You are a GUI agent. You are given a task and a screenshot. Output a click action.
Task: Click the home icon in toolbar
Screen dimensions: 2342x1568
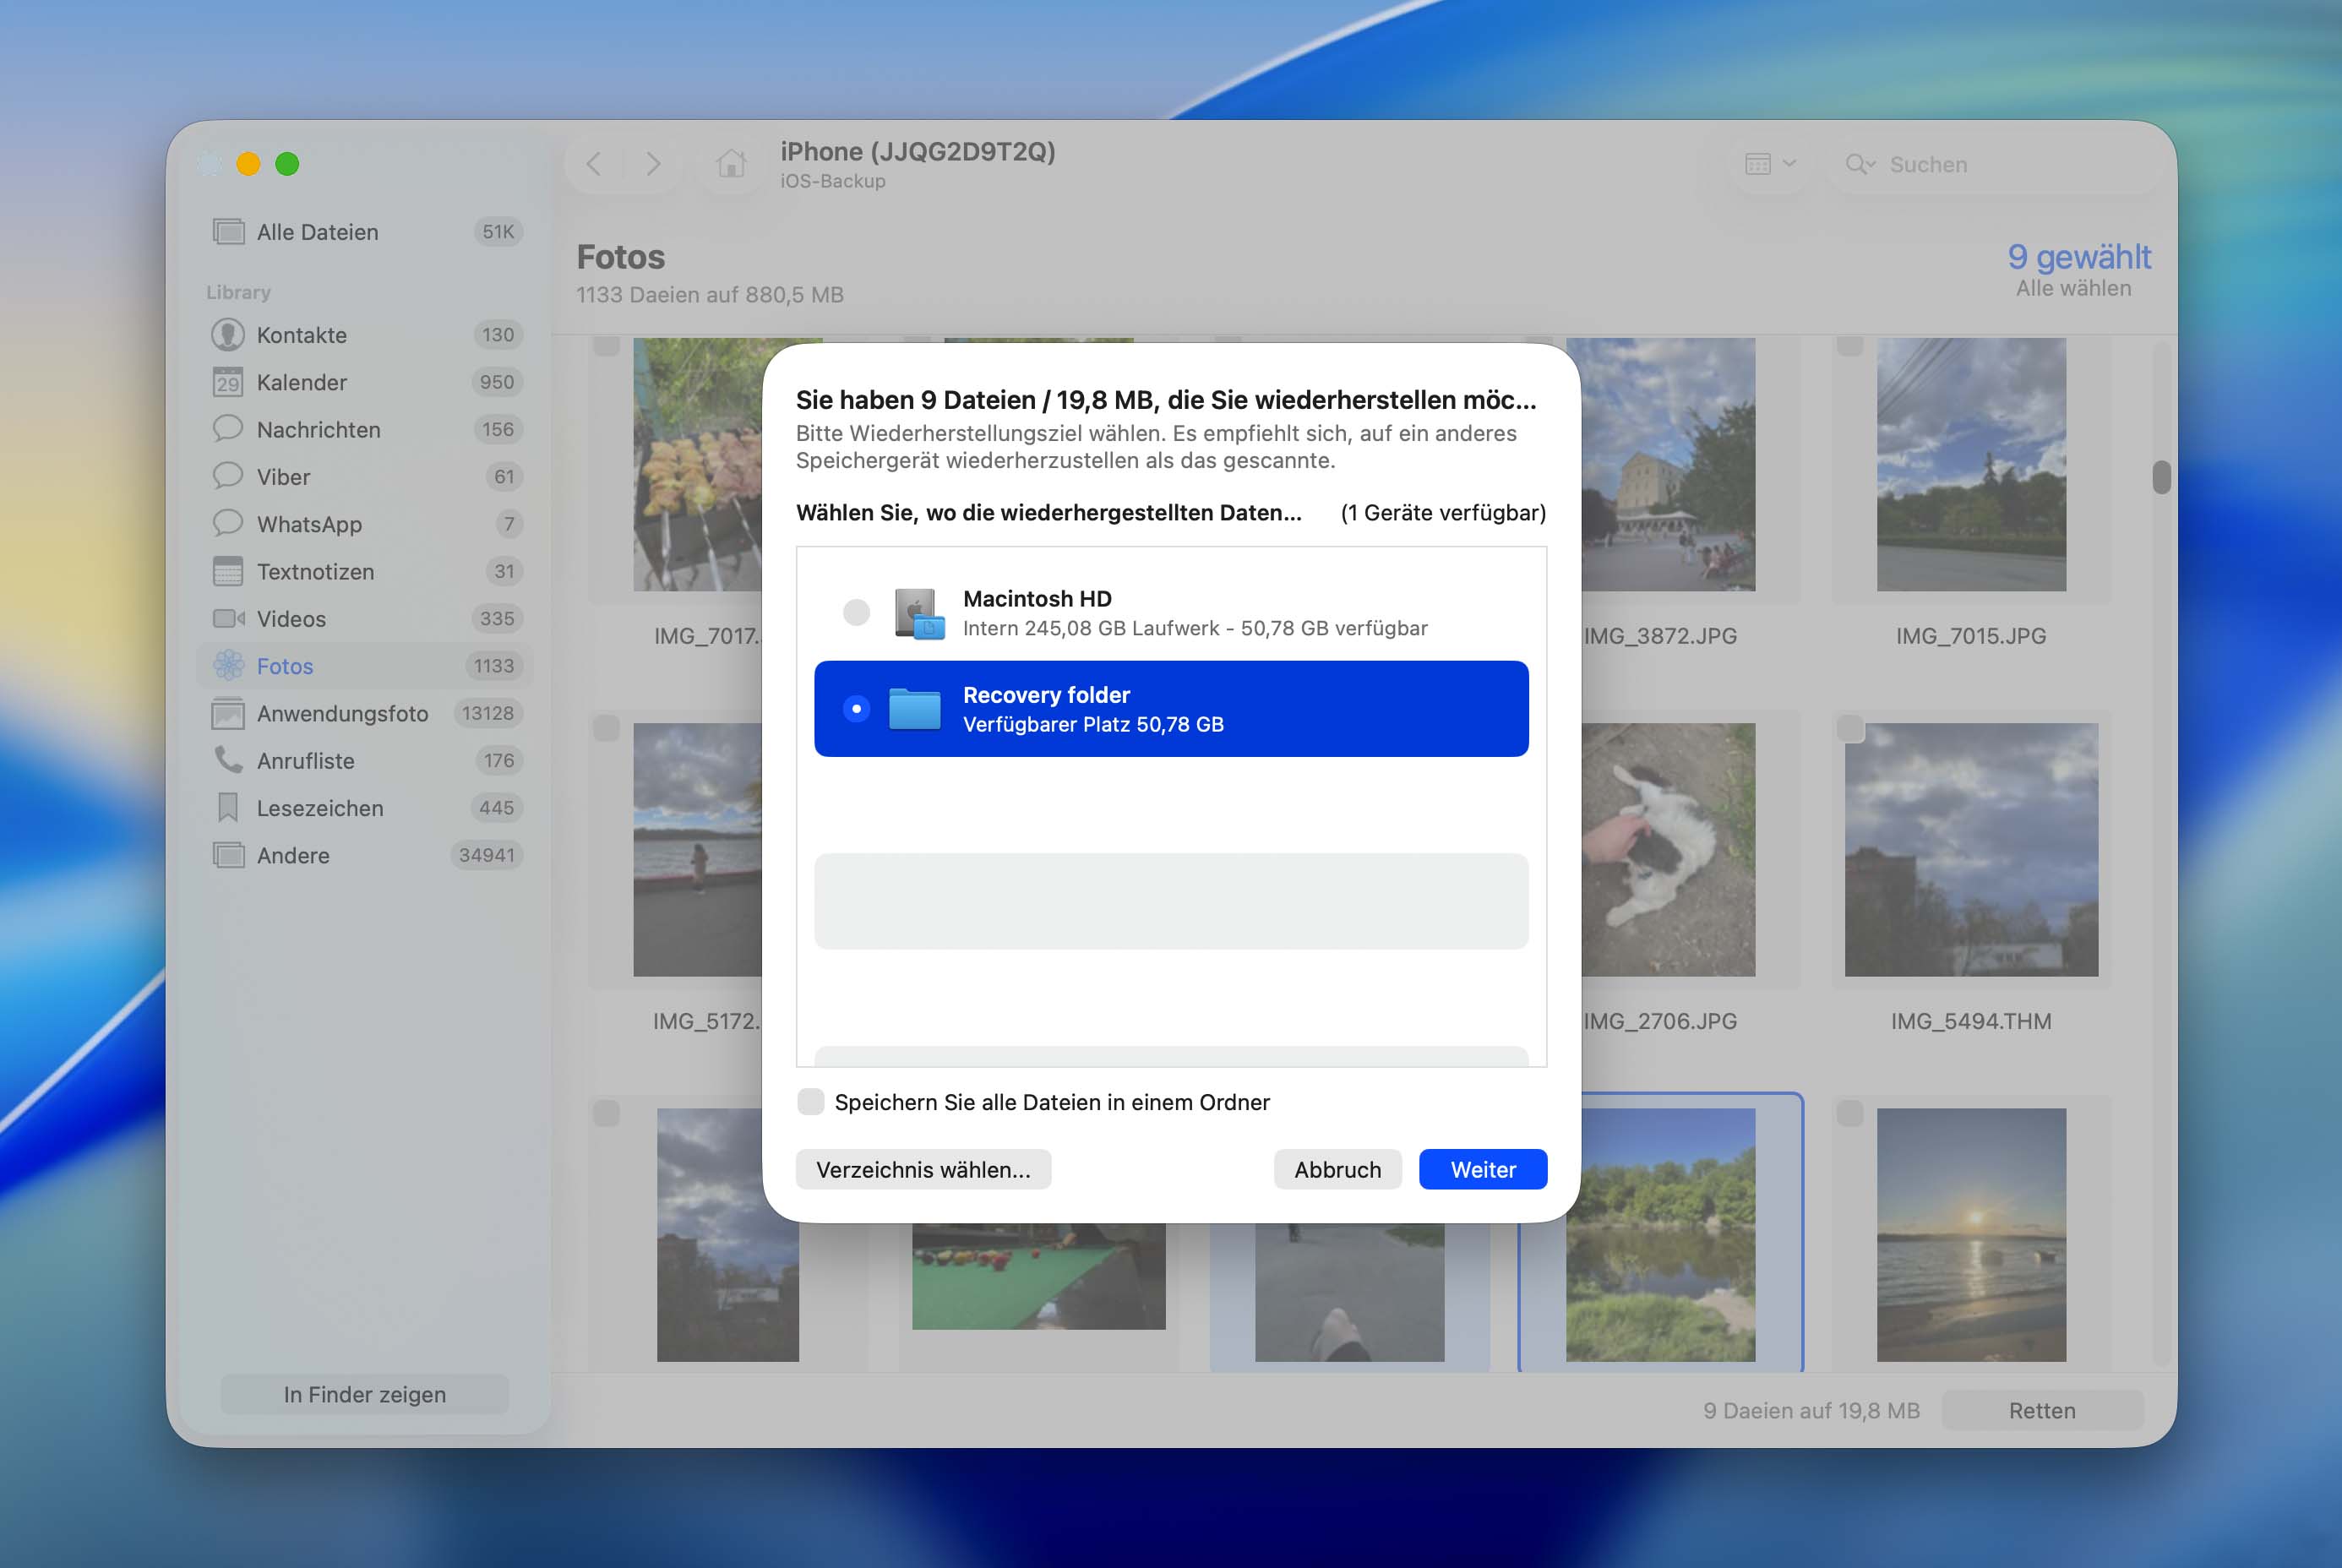click(x=731, y=163)
